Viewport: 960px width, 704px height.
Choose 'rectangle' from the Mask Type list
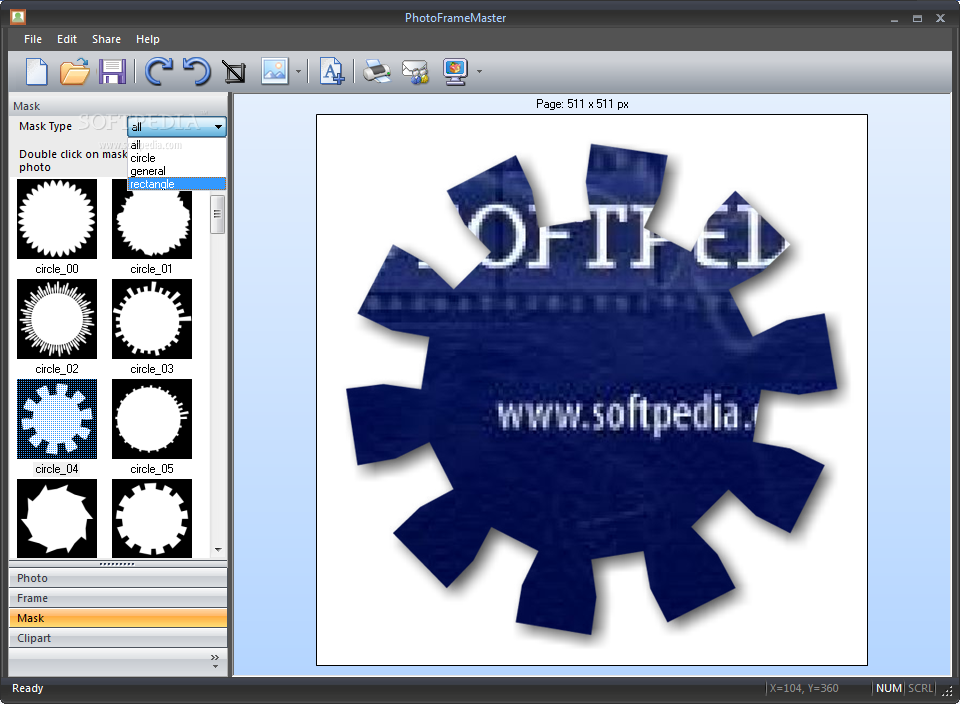coord(177,184)
